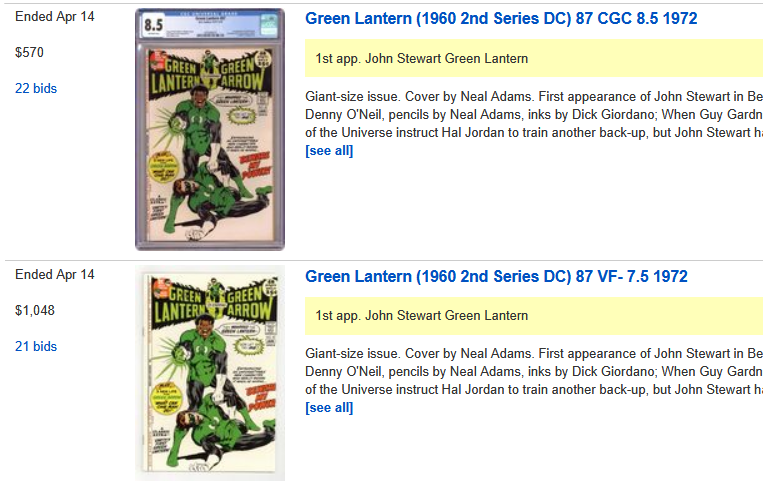
Task: Expand [see all] for the VF- 7.5 description
Action: point(329,408)
